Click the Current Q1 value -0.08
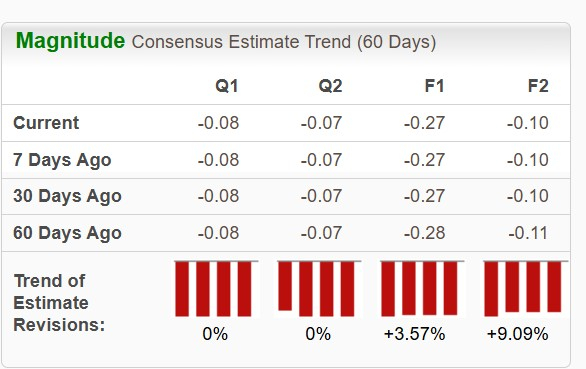This screenshot has height=369, width=586. pyautogui.click(x=218, y=123)
